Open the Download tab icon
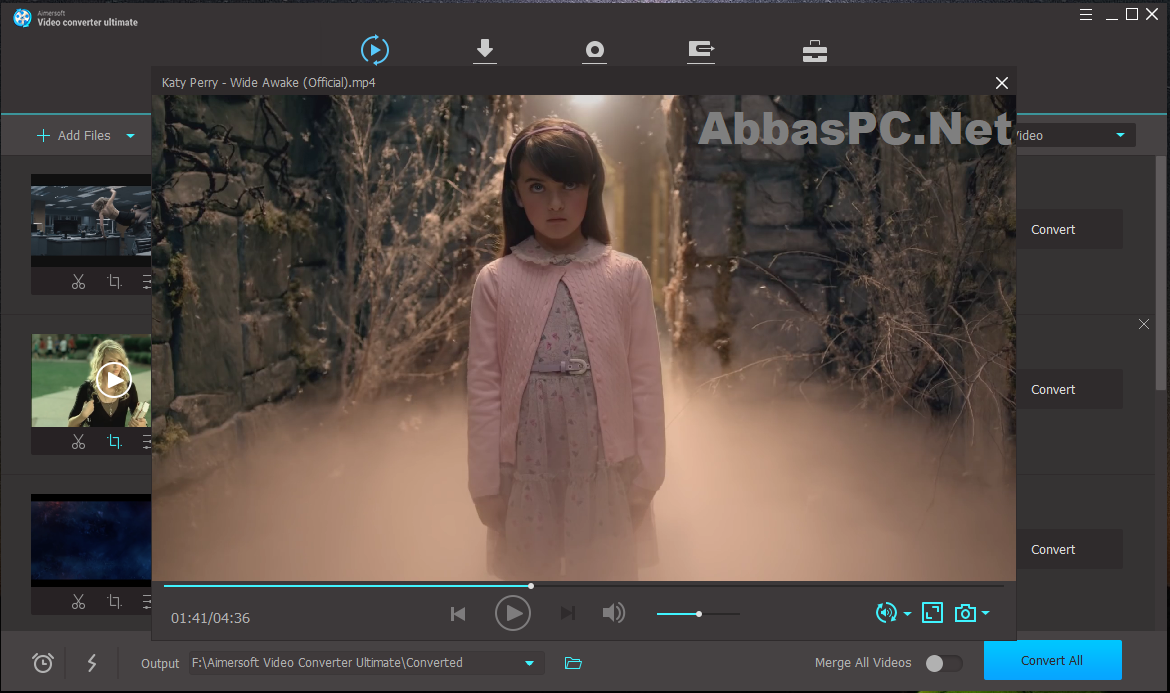This screenshot has height=693, width=1170. point(484,50)
